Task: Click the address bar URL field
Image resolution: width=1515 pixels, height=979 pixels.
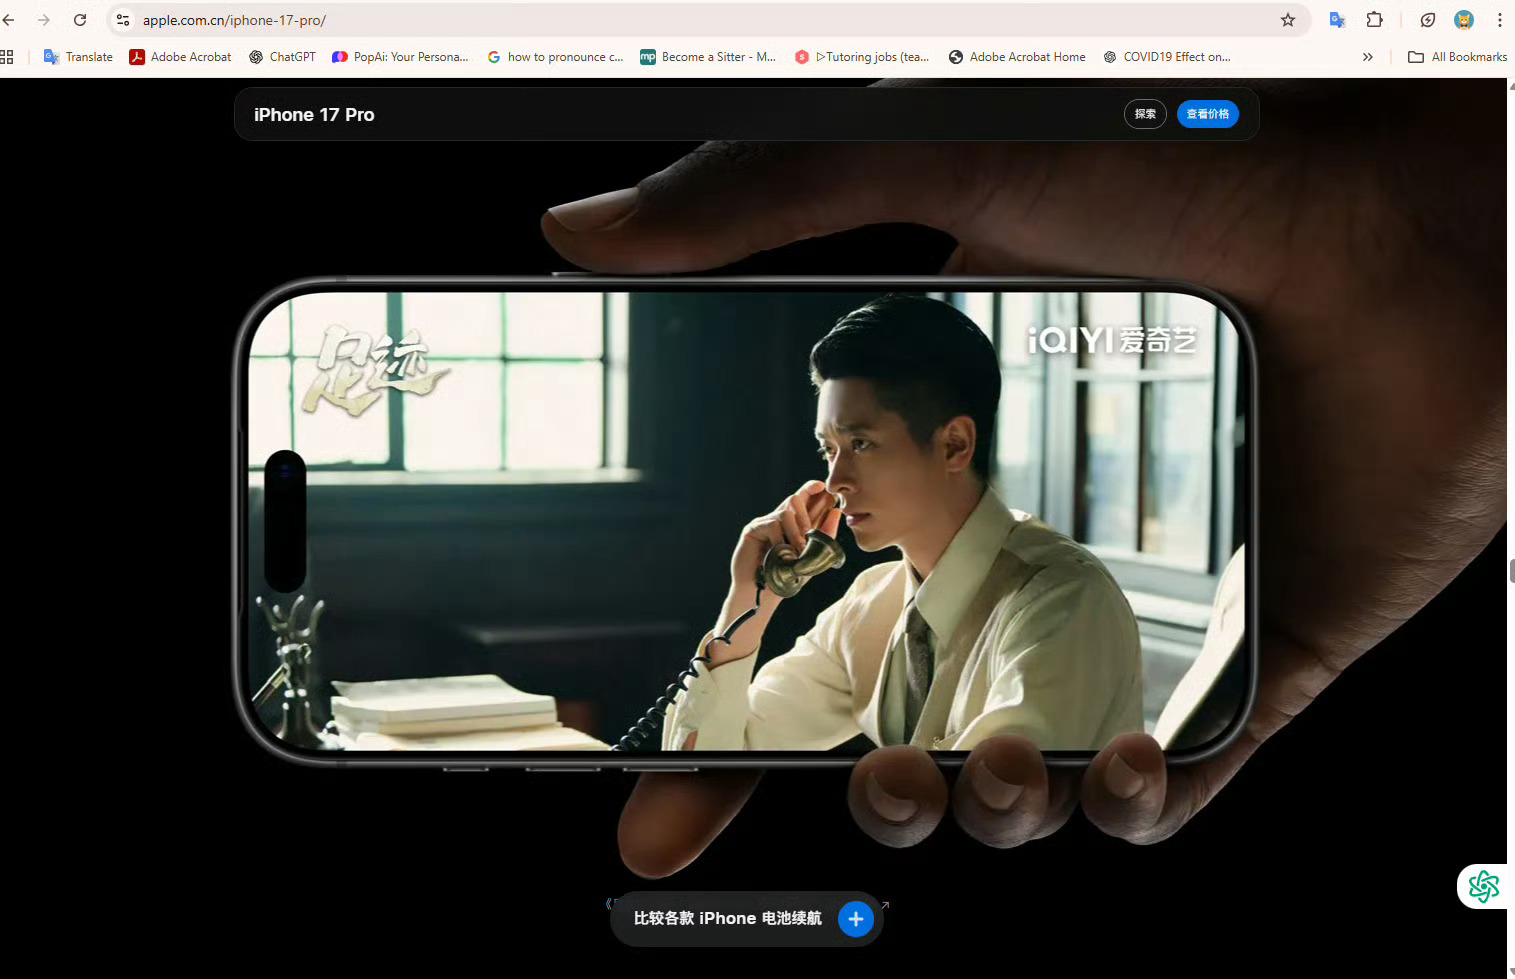Action: pyautogui.click(x=700, y=20)
